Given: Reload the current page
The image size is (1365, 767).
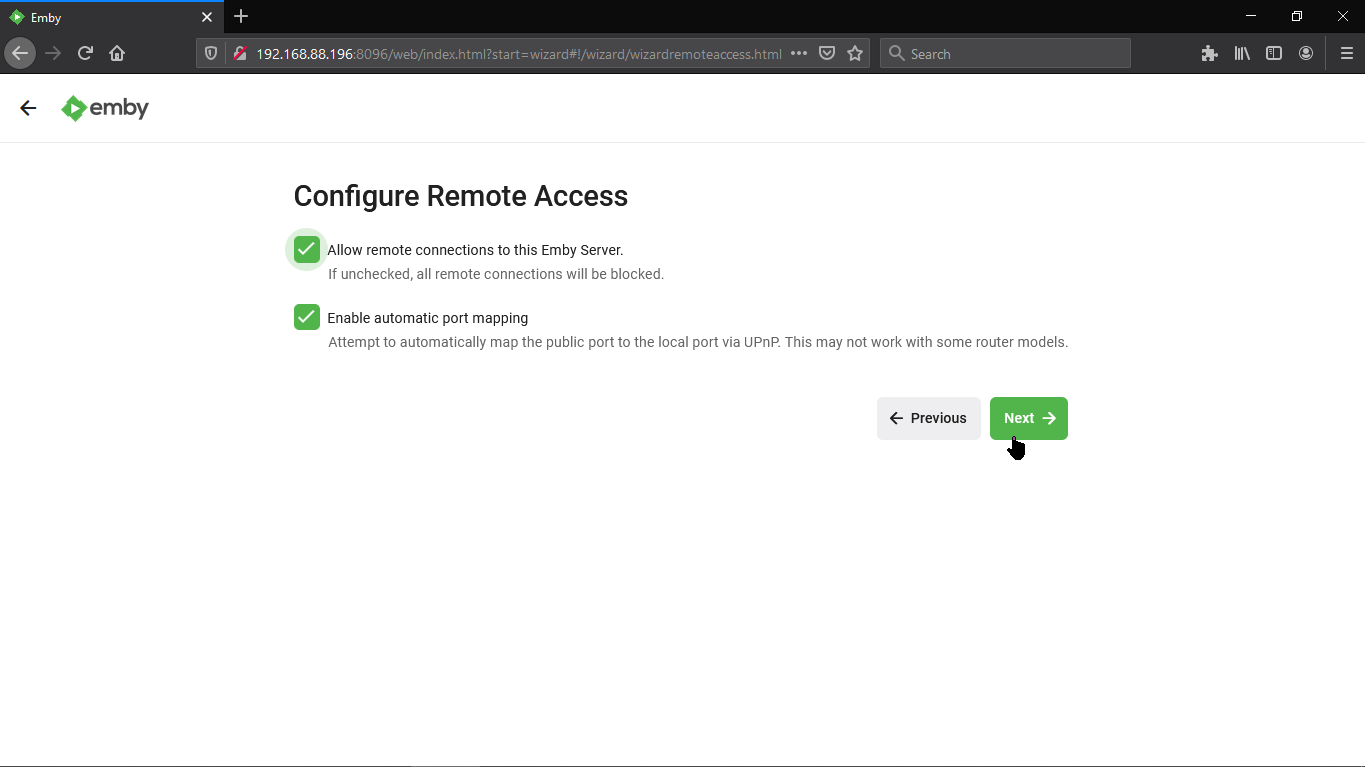Looking at the screenshot, I should [85, 53].
